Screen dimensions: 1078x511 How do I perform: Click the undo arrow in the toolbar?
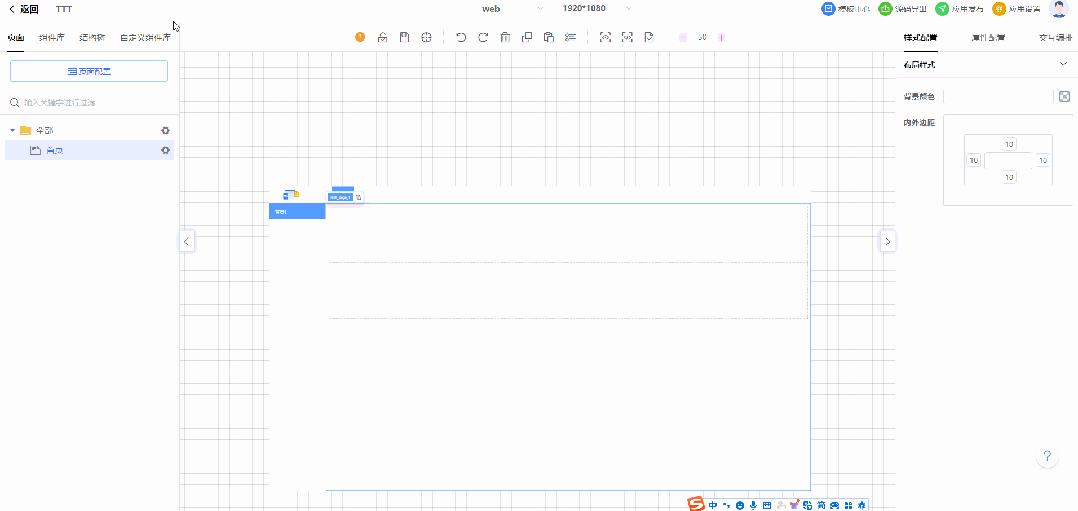point(461,37)
